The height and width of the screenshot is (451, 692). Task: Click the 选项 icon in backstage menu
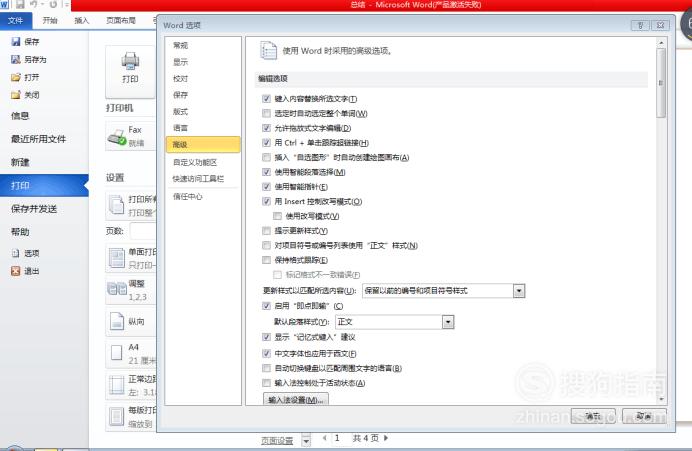(x=16, y=253)
